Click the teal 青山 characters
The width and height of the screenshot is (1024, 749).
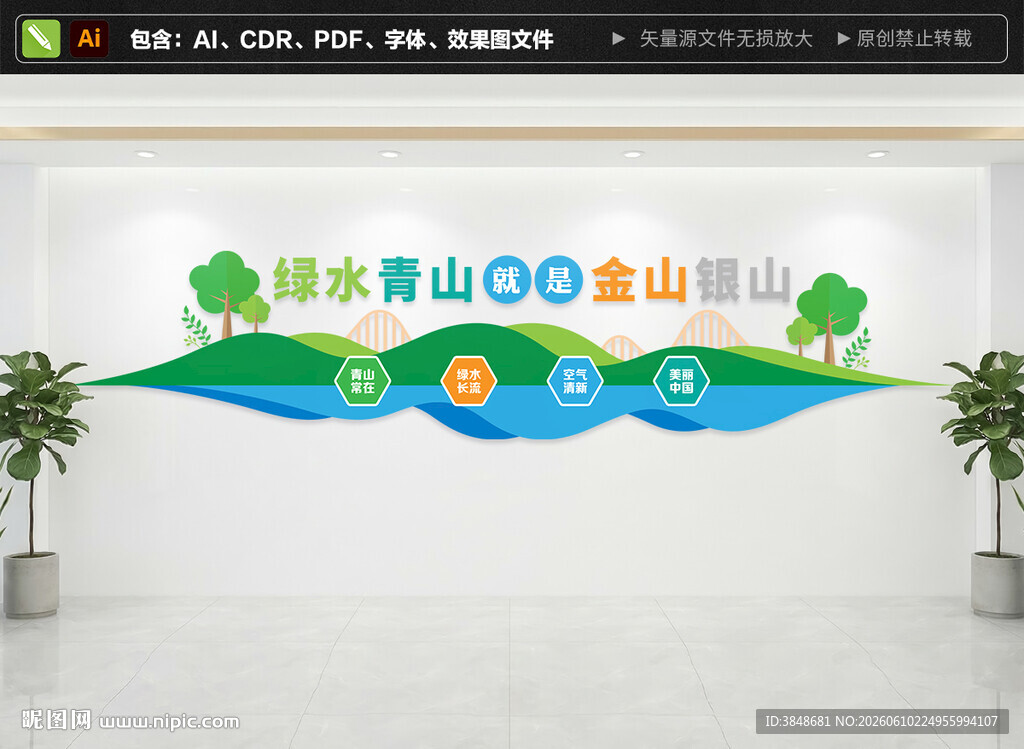[x=426, y=279]
